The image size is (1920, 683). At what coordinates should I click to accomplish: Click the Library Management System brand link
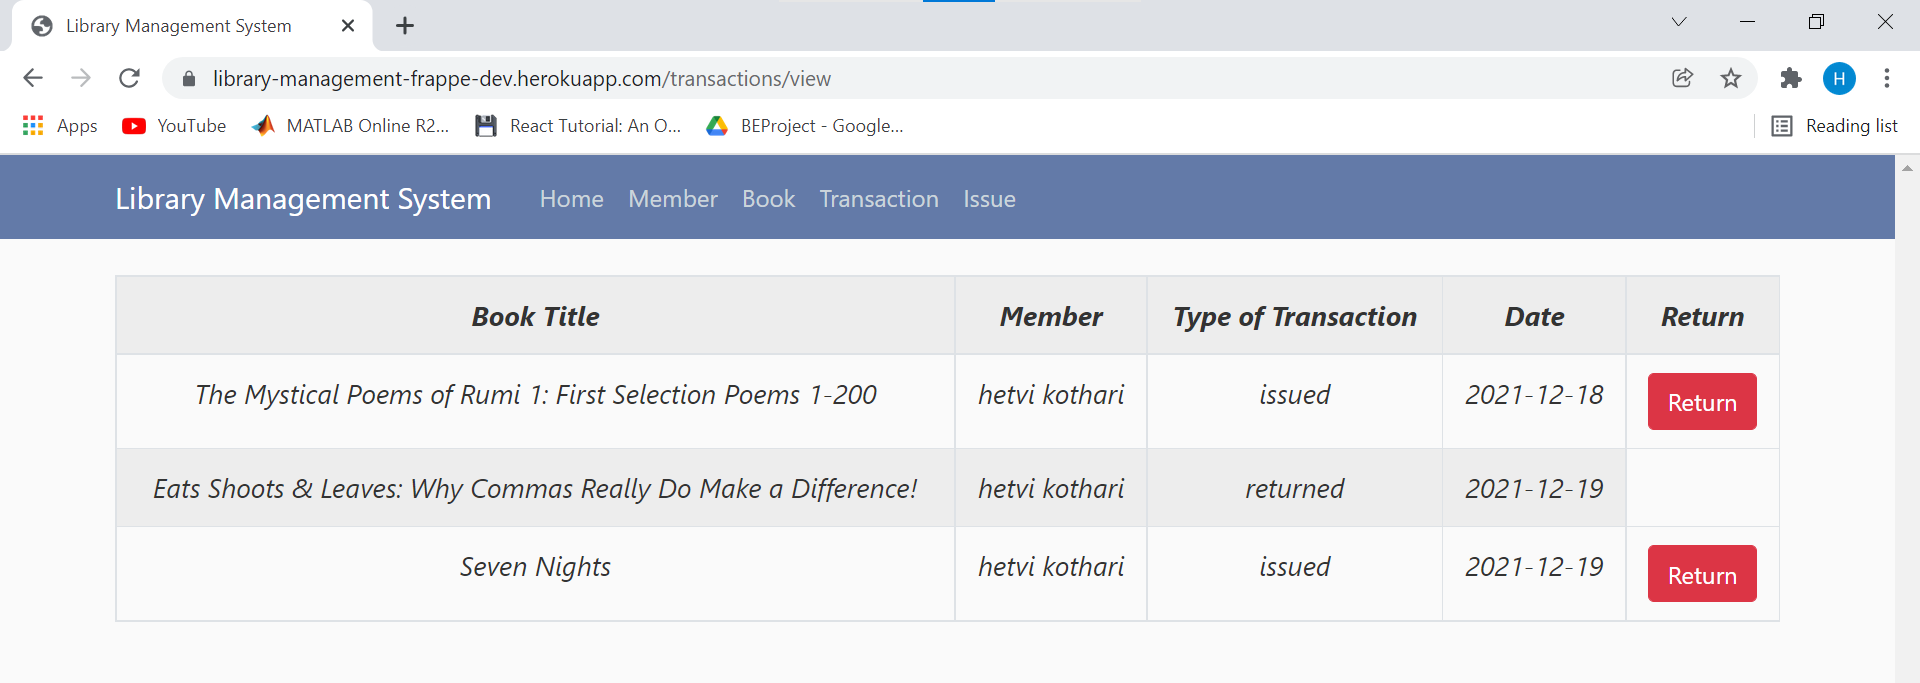(303, 199)
